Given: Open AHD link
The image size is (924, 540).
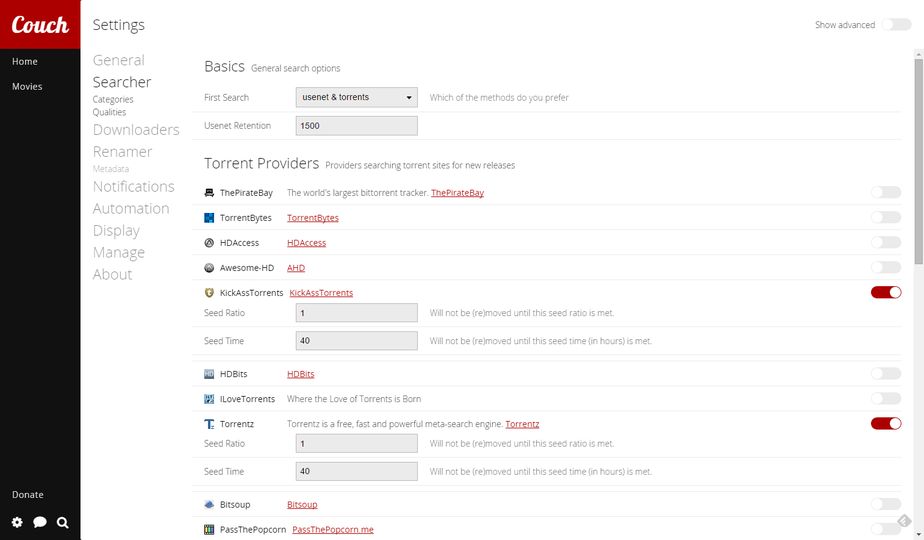Looking at the screenshot, I should pos(296,268).
